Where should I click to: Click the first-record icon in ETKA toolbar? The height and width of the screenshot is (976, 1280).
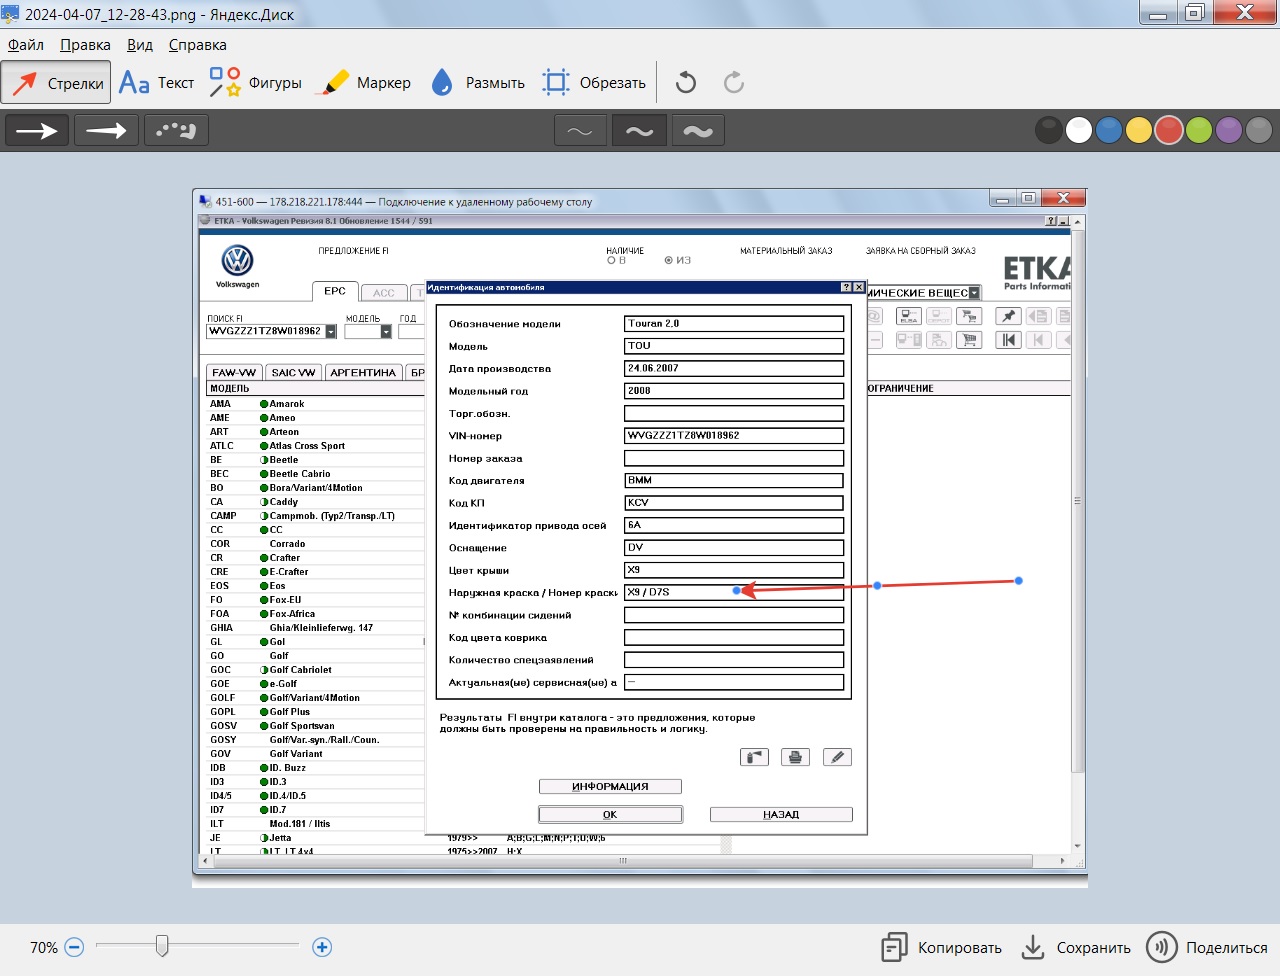coord(1008,340)
